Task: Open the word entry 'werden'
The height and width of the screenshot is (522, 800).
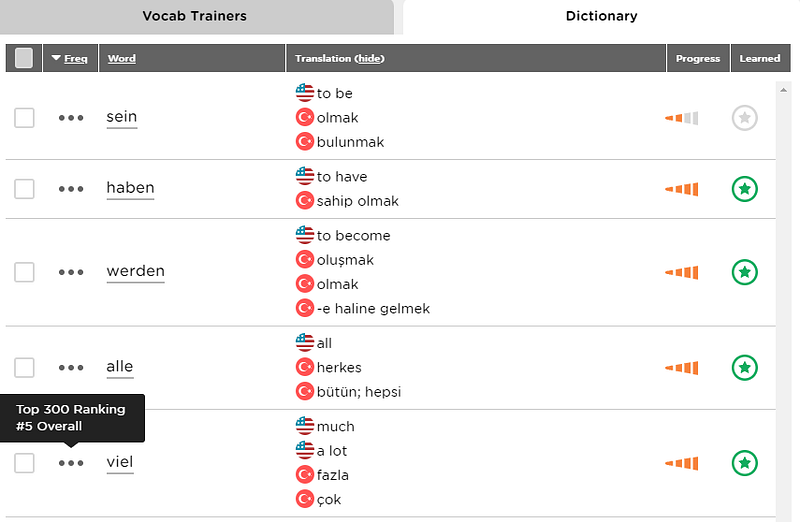Action: pyautogui.click(x=135, y=271)
